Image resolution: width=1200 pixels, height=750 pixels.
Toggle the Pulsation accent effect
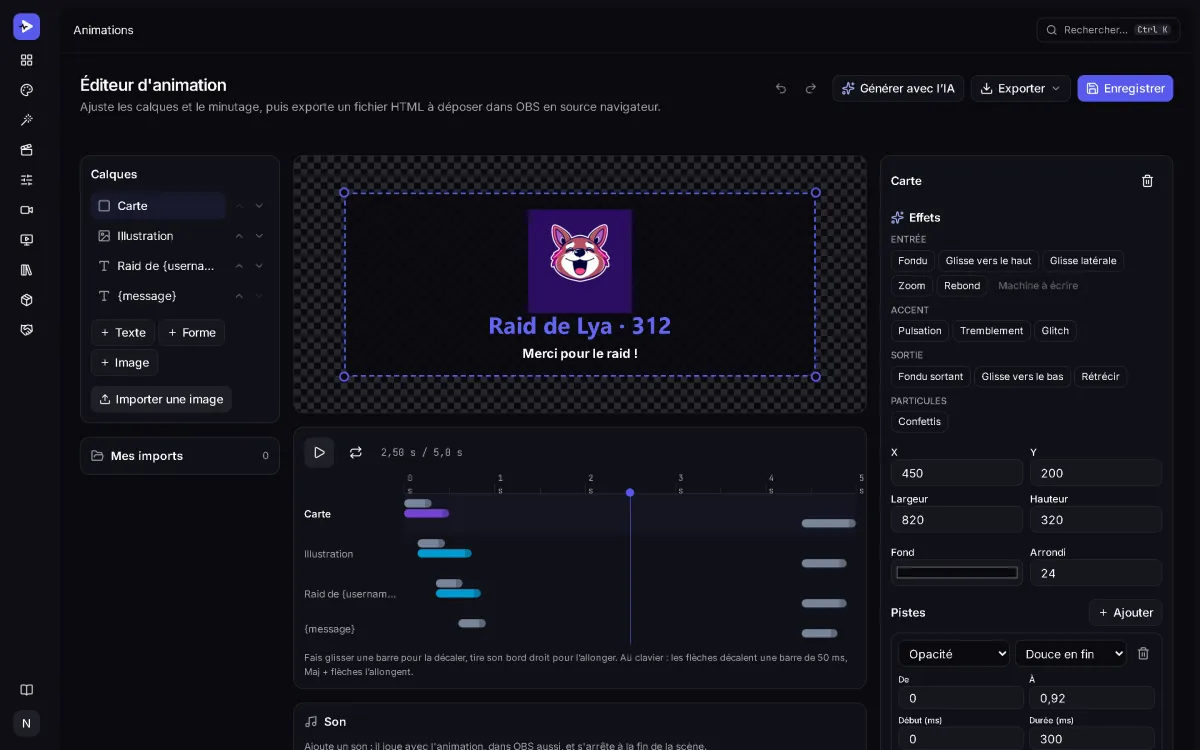(920, 331)
